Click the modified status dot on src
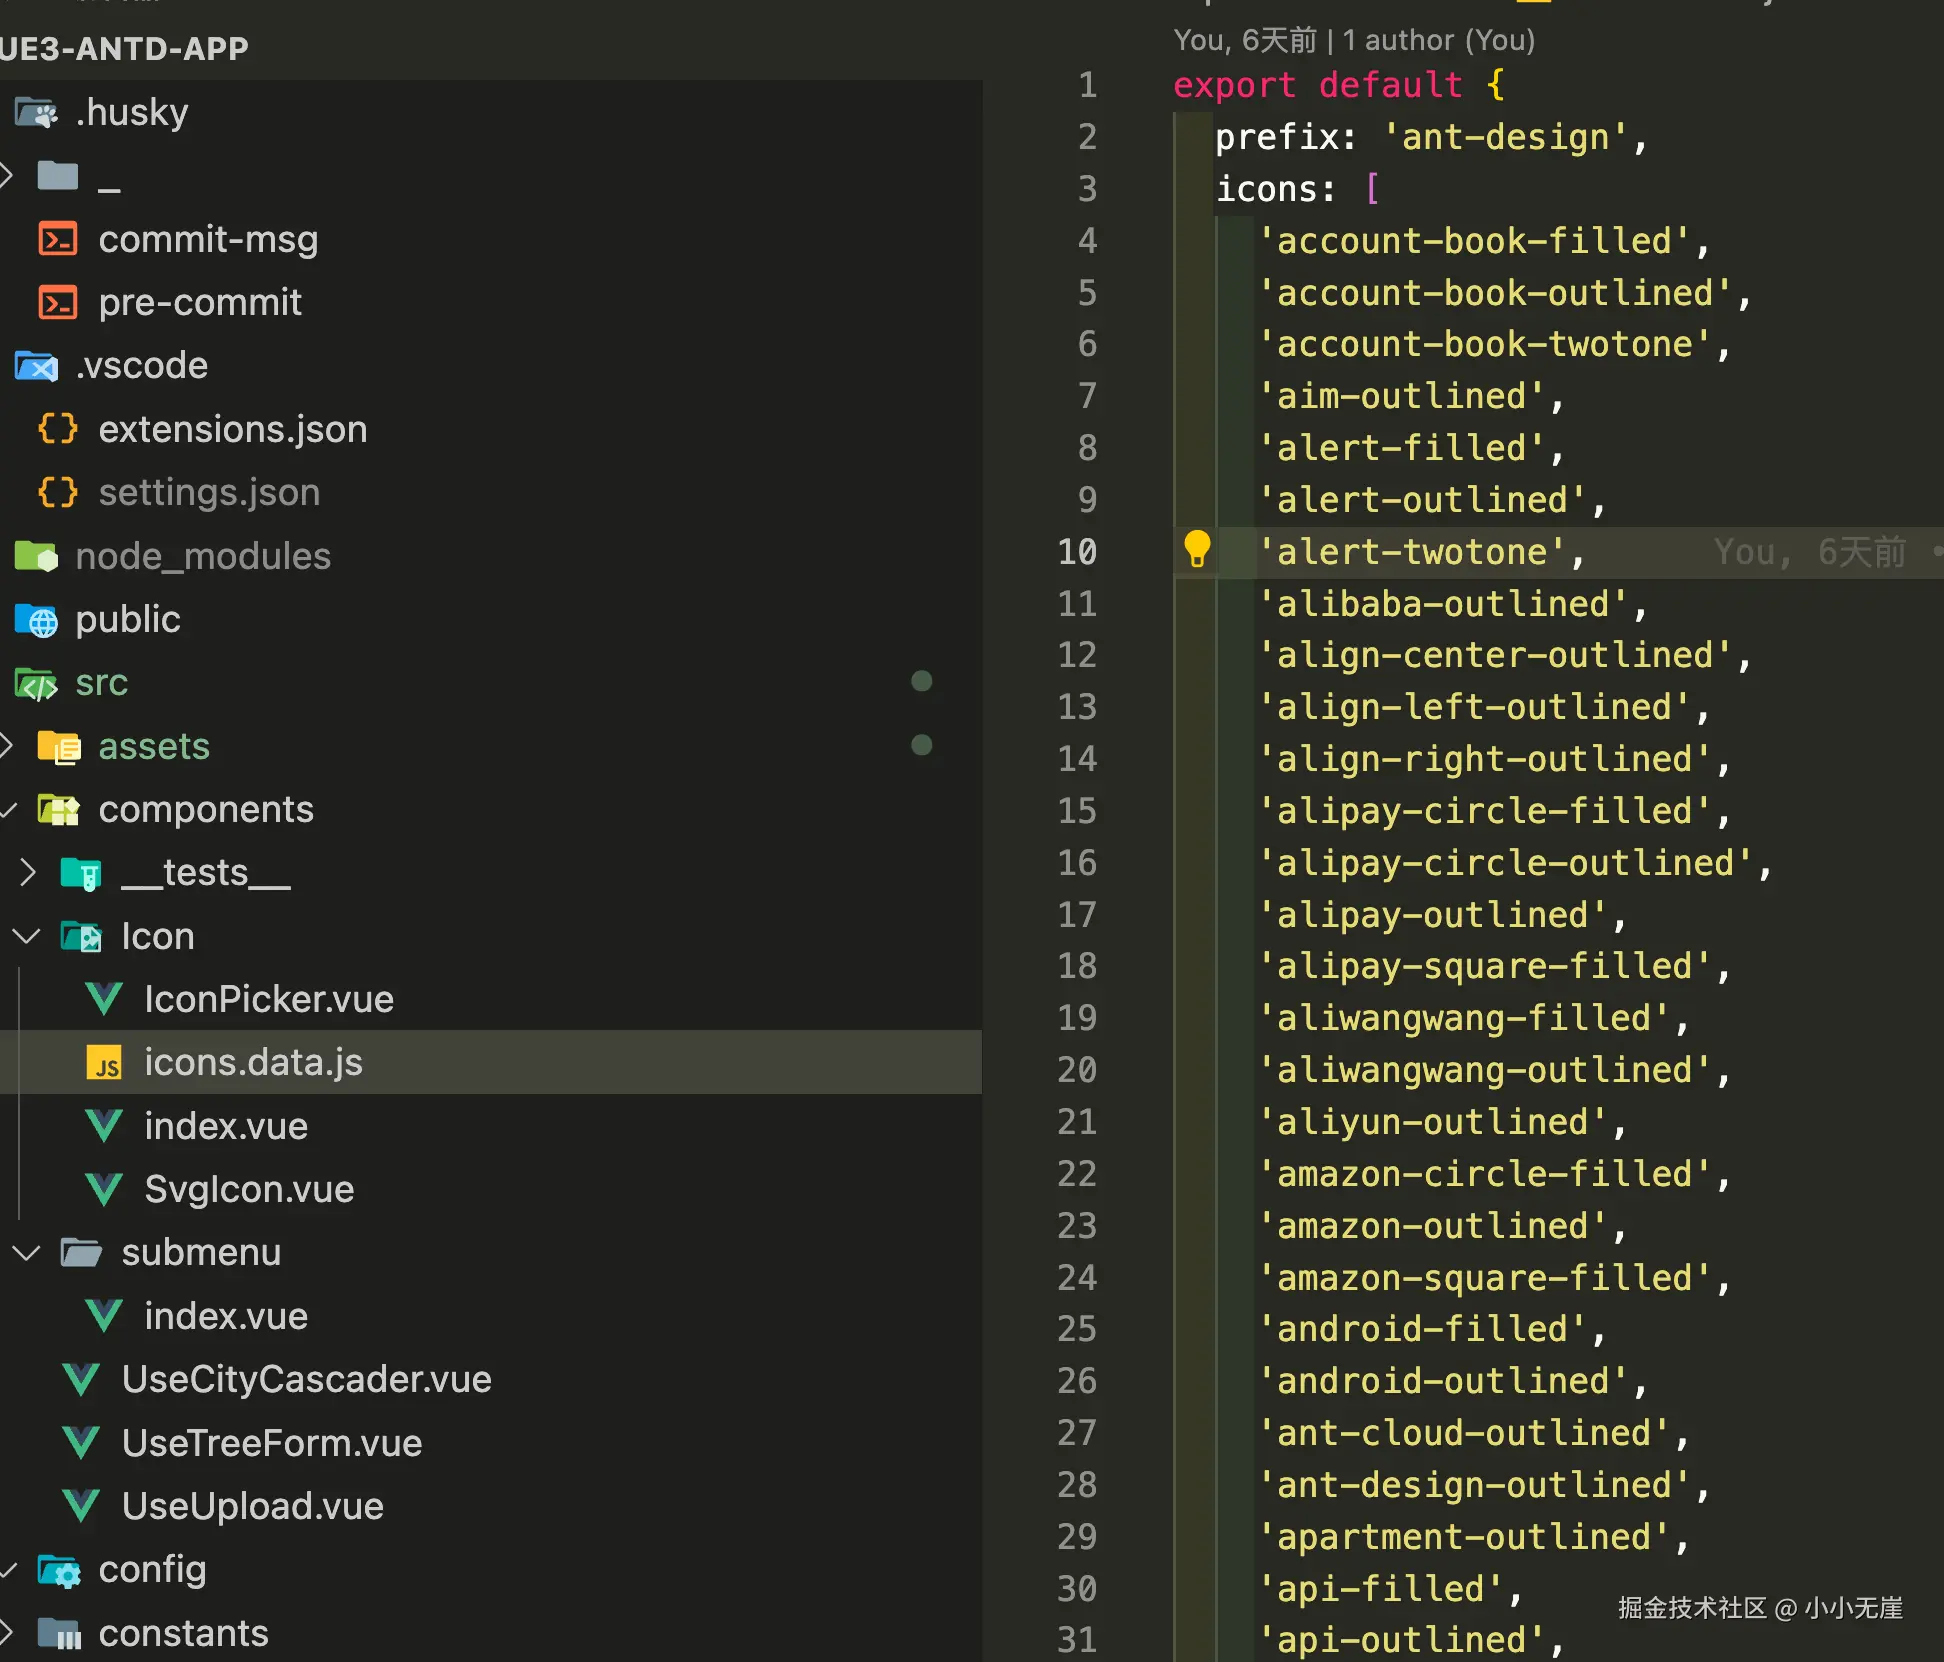Viewport: 1944px width, 1662px height. (922, 682)
